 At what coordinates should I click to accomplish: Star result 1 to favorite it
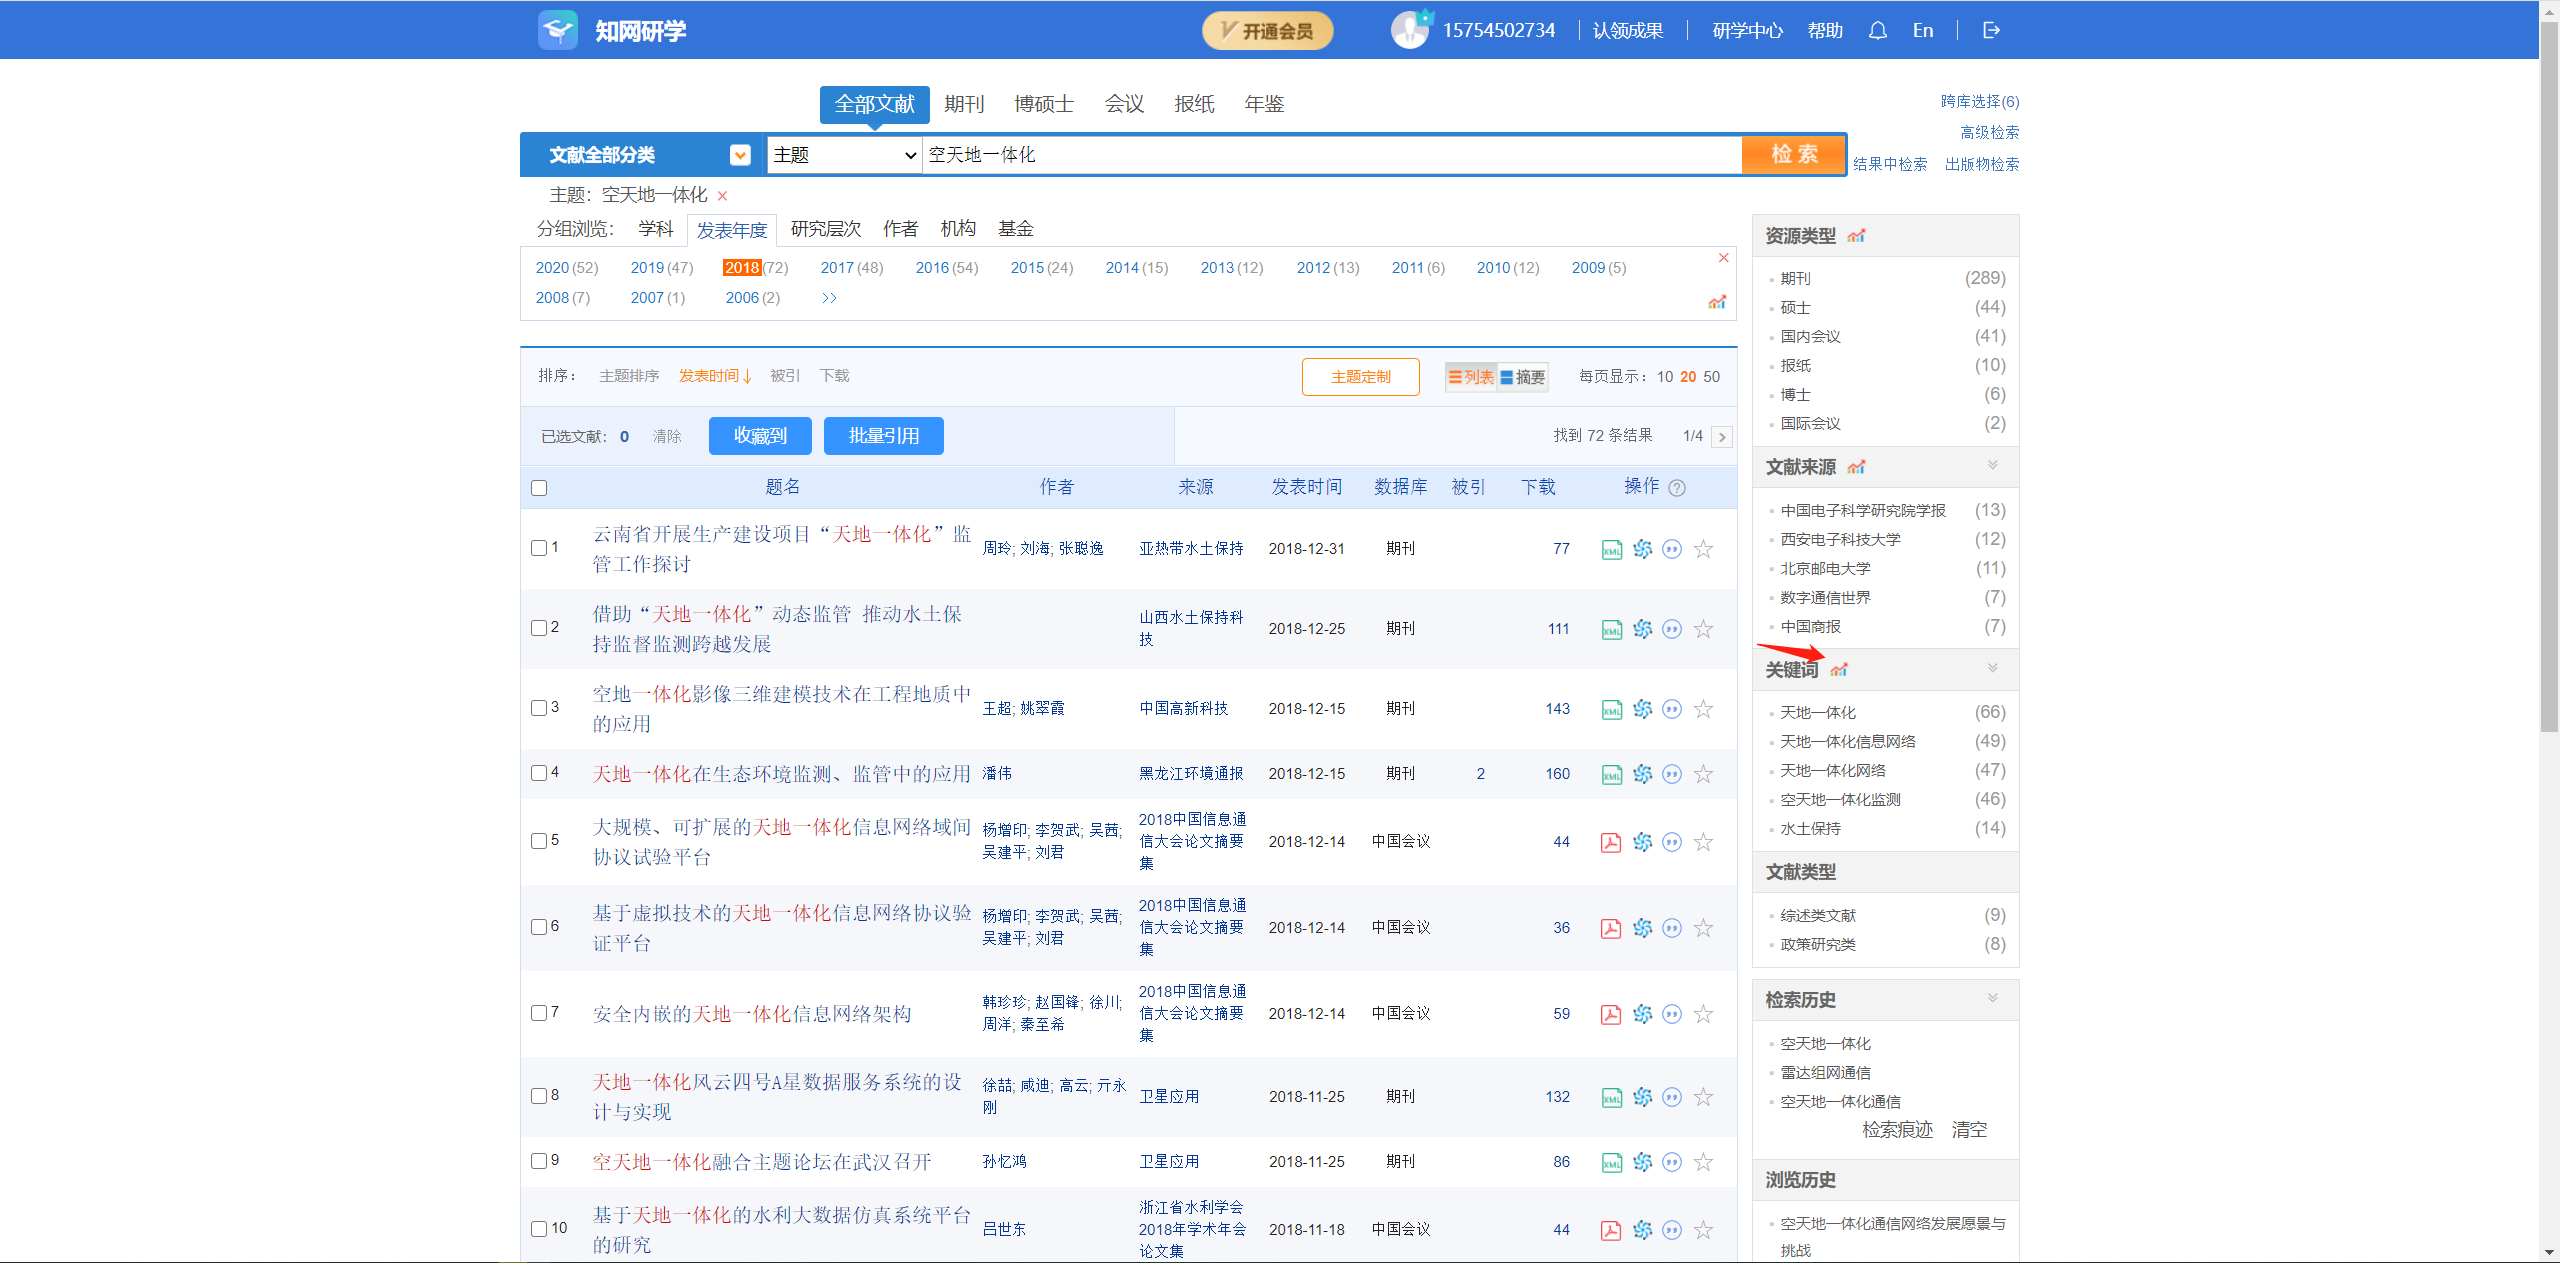click(x=1703, y=548)
